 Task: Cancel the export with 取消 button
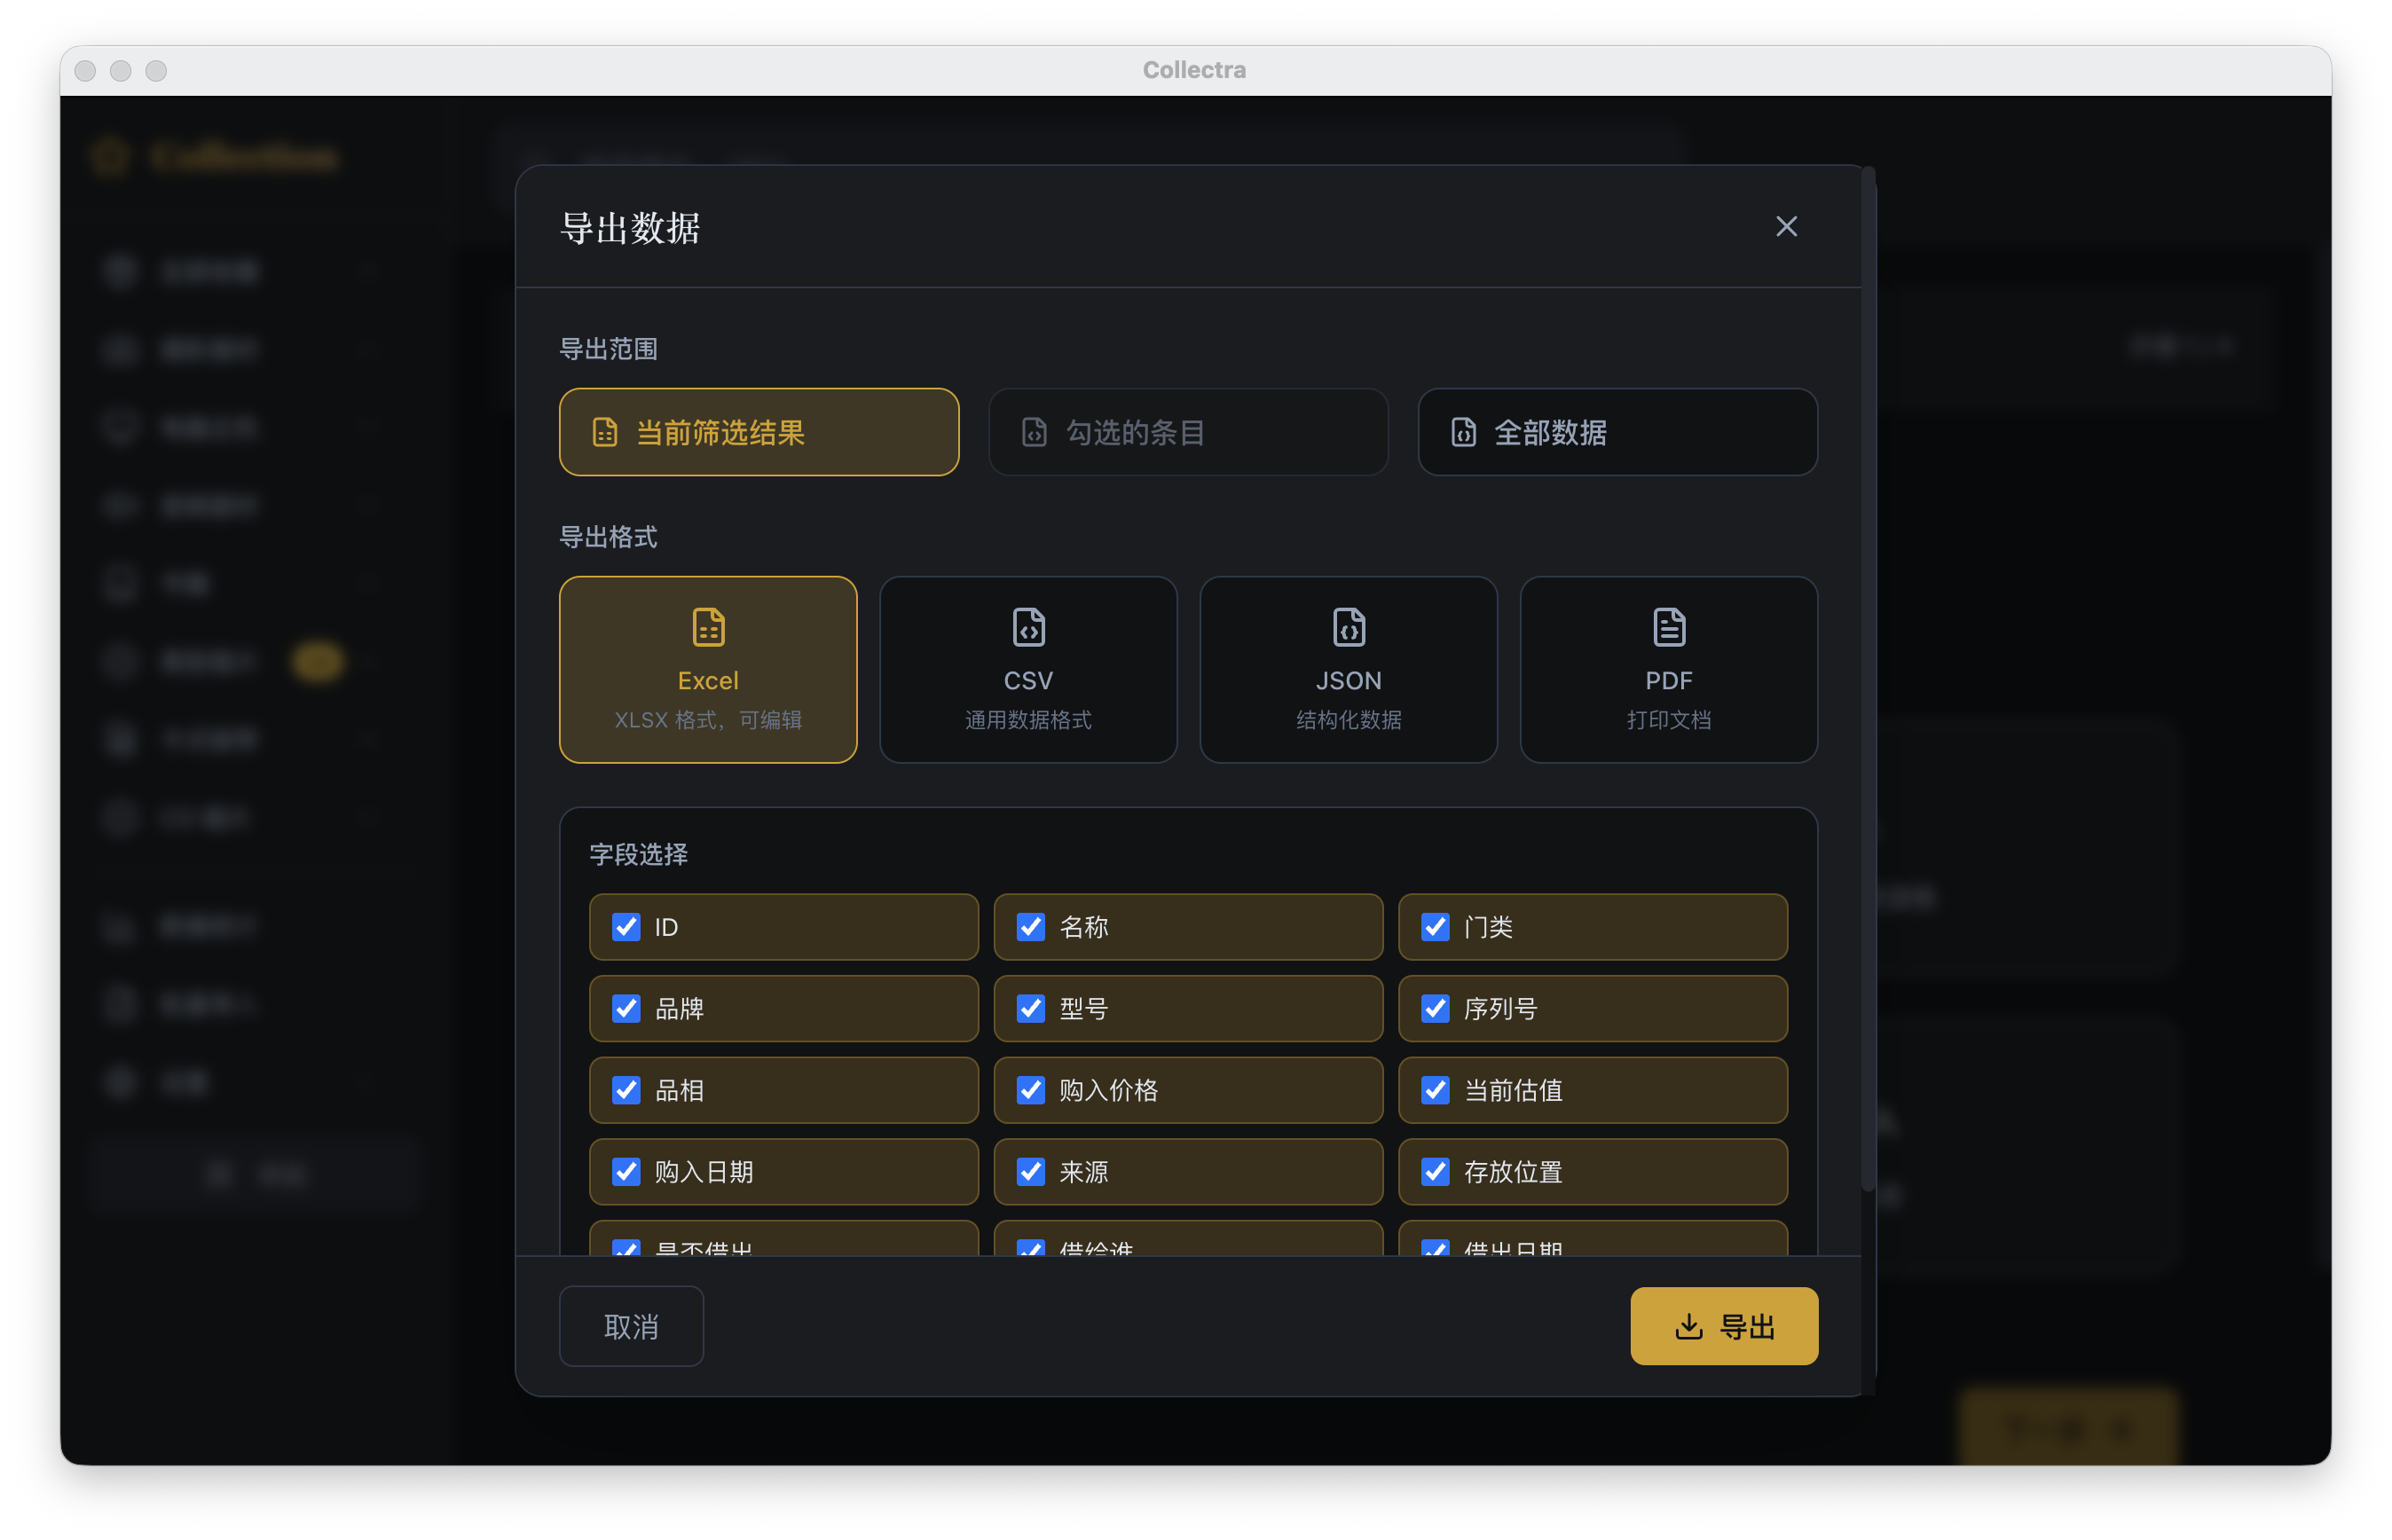(x=631, y=1326)
